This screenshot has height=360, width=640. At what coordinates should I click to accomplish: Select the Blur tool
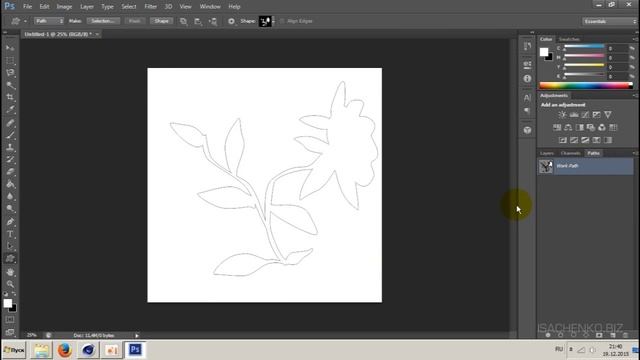pos(10,196)
